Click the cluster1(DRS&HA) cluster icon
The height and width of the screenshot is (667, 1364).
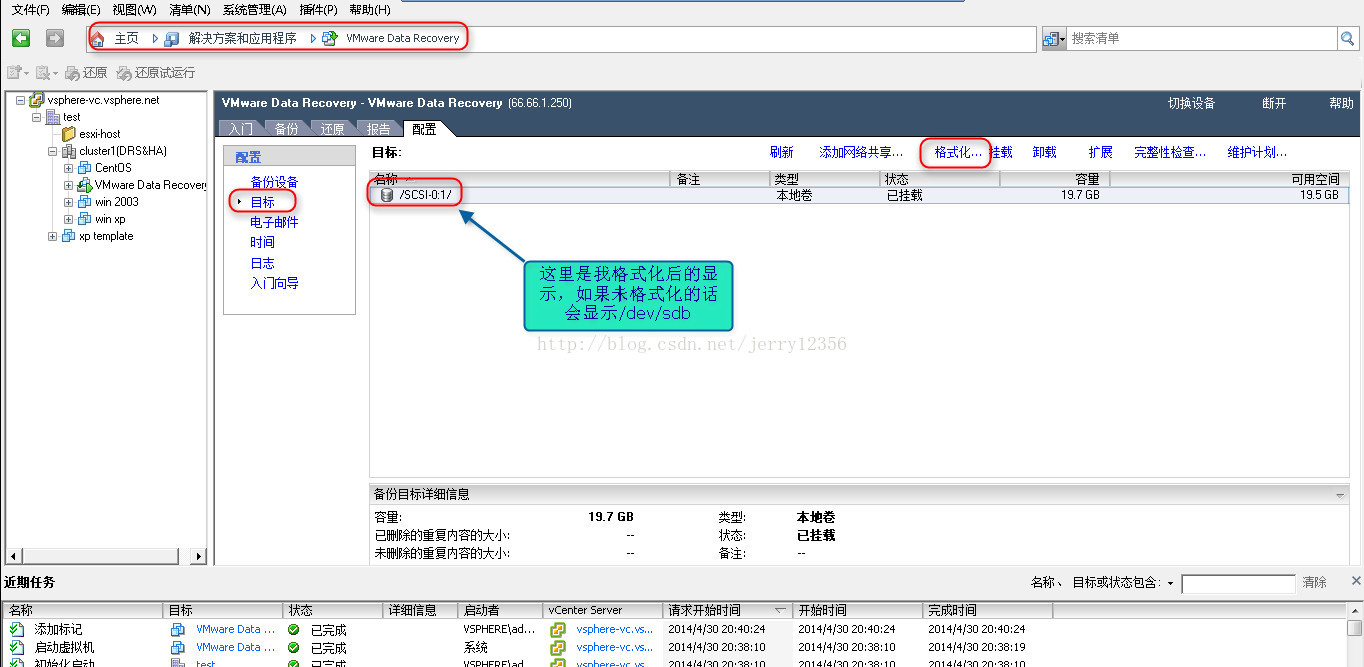coord(69,151)
